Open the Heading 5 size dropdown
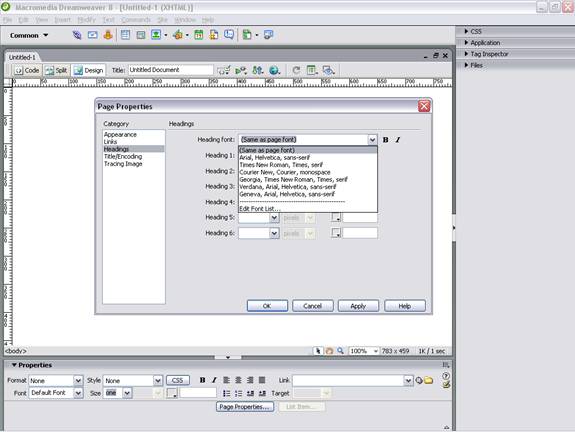Viewport: 575px width, 432px height. pos(274,218)
